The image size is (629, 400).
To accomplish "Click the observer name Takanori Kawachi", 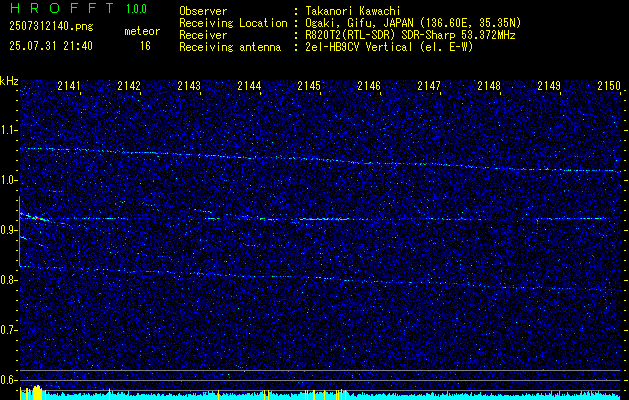I will point(353,11).
